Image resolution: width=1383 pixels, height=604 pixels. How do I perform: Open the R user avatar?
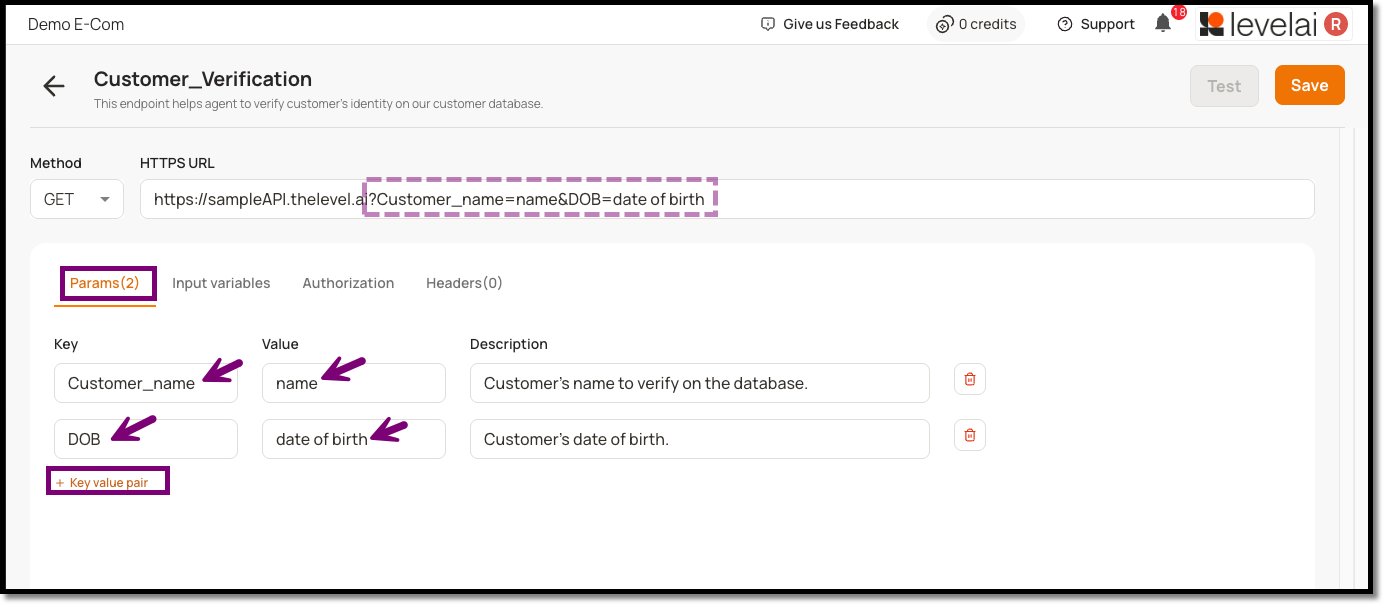pyautogui.click(x=1335, y=24)
